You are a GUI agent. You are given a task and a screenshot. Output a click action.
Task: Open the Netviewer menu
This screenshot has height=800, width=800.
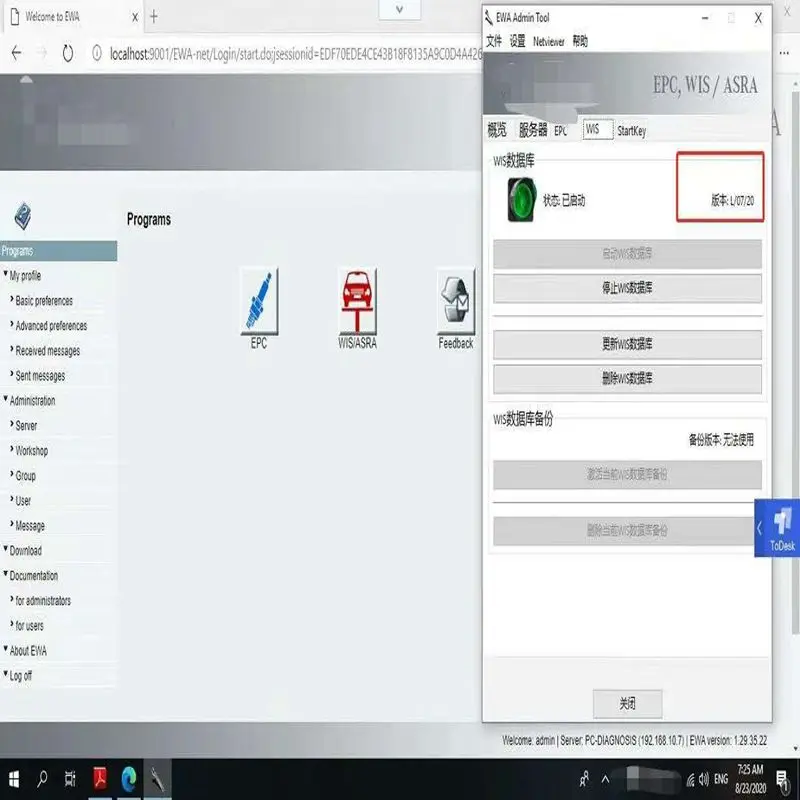point(548,41)
